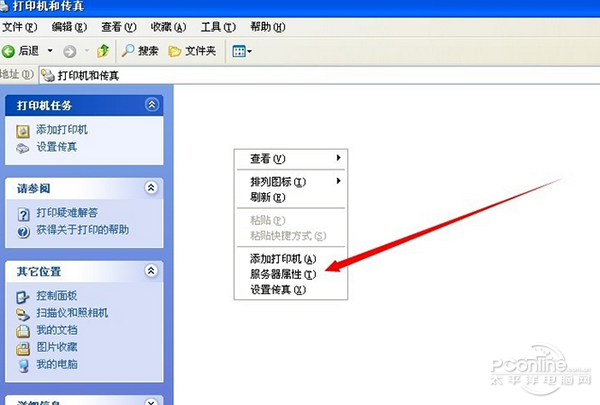Viewport: 600px width, 405px height.
Task: Click the 我的文档 folder icon
Action: 23,331
